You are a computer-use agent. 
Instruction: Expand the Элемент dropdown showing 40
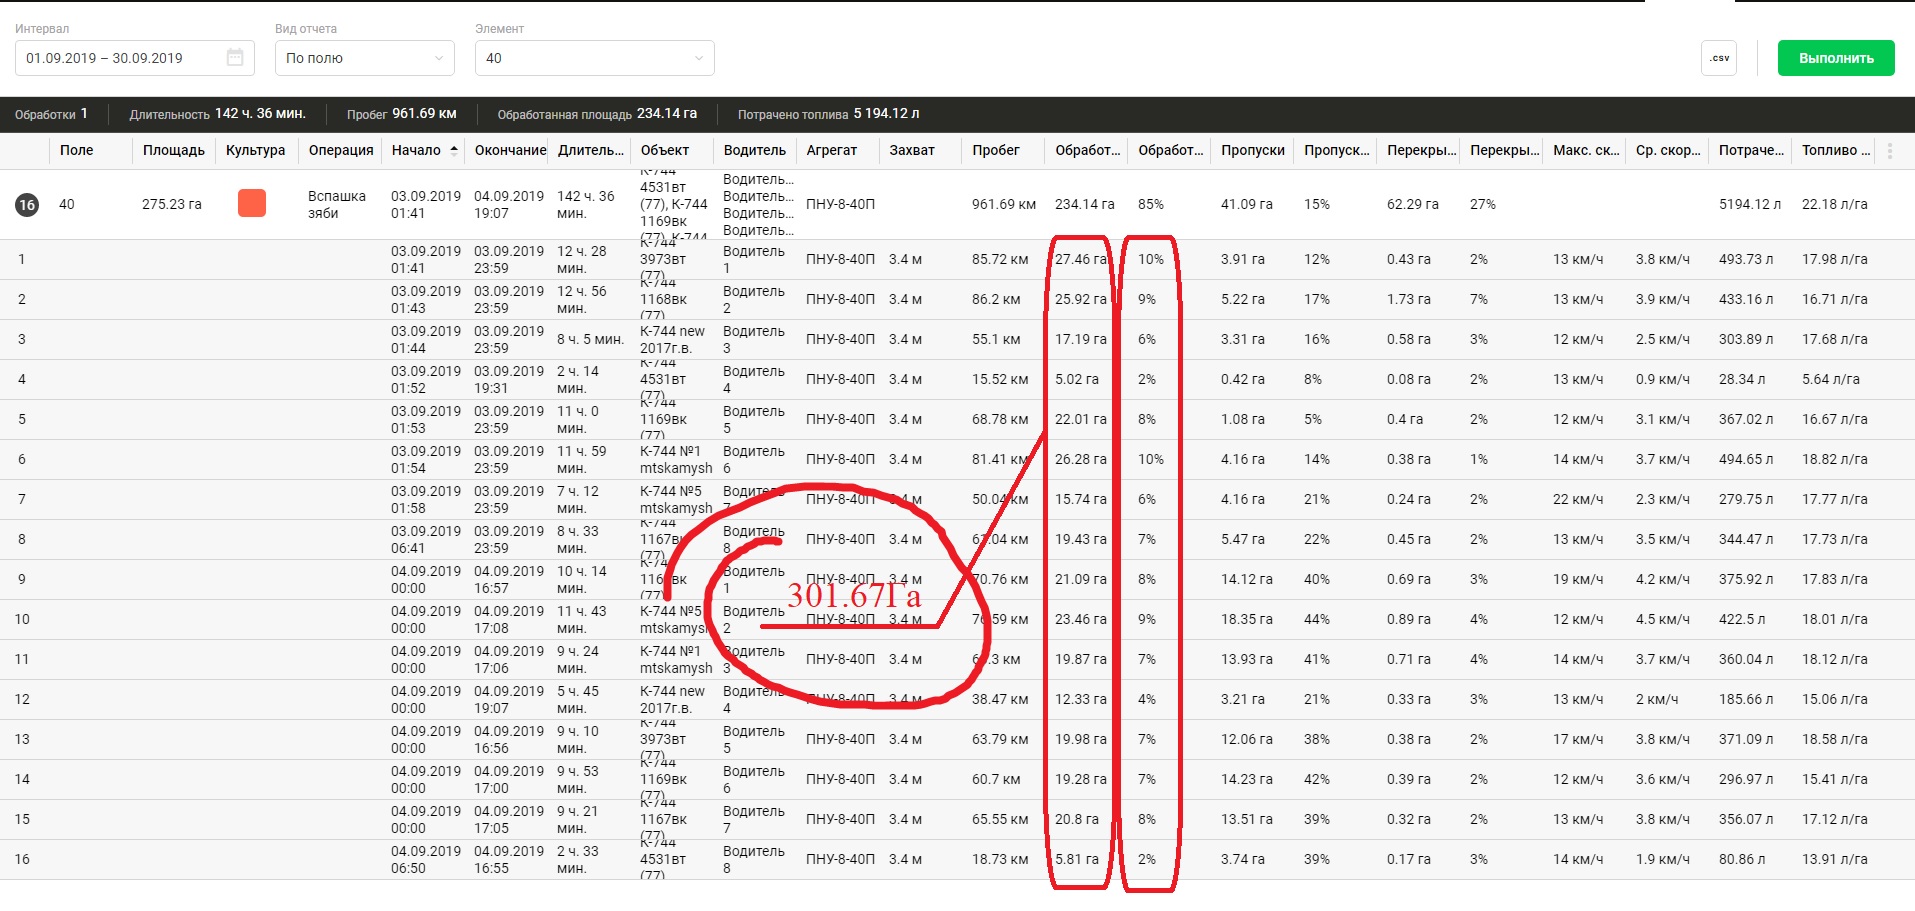tap(594, 58)
